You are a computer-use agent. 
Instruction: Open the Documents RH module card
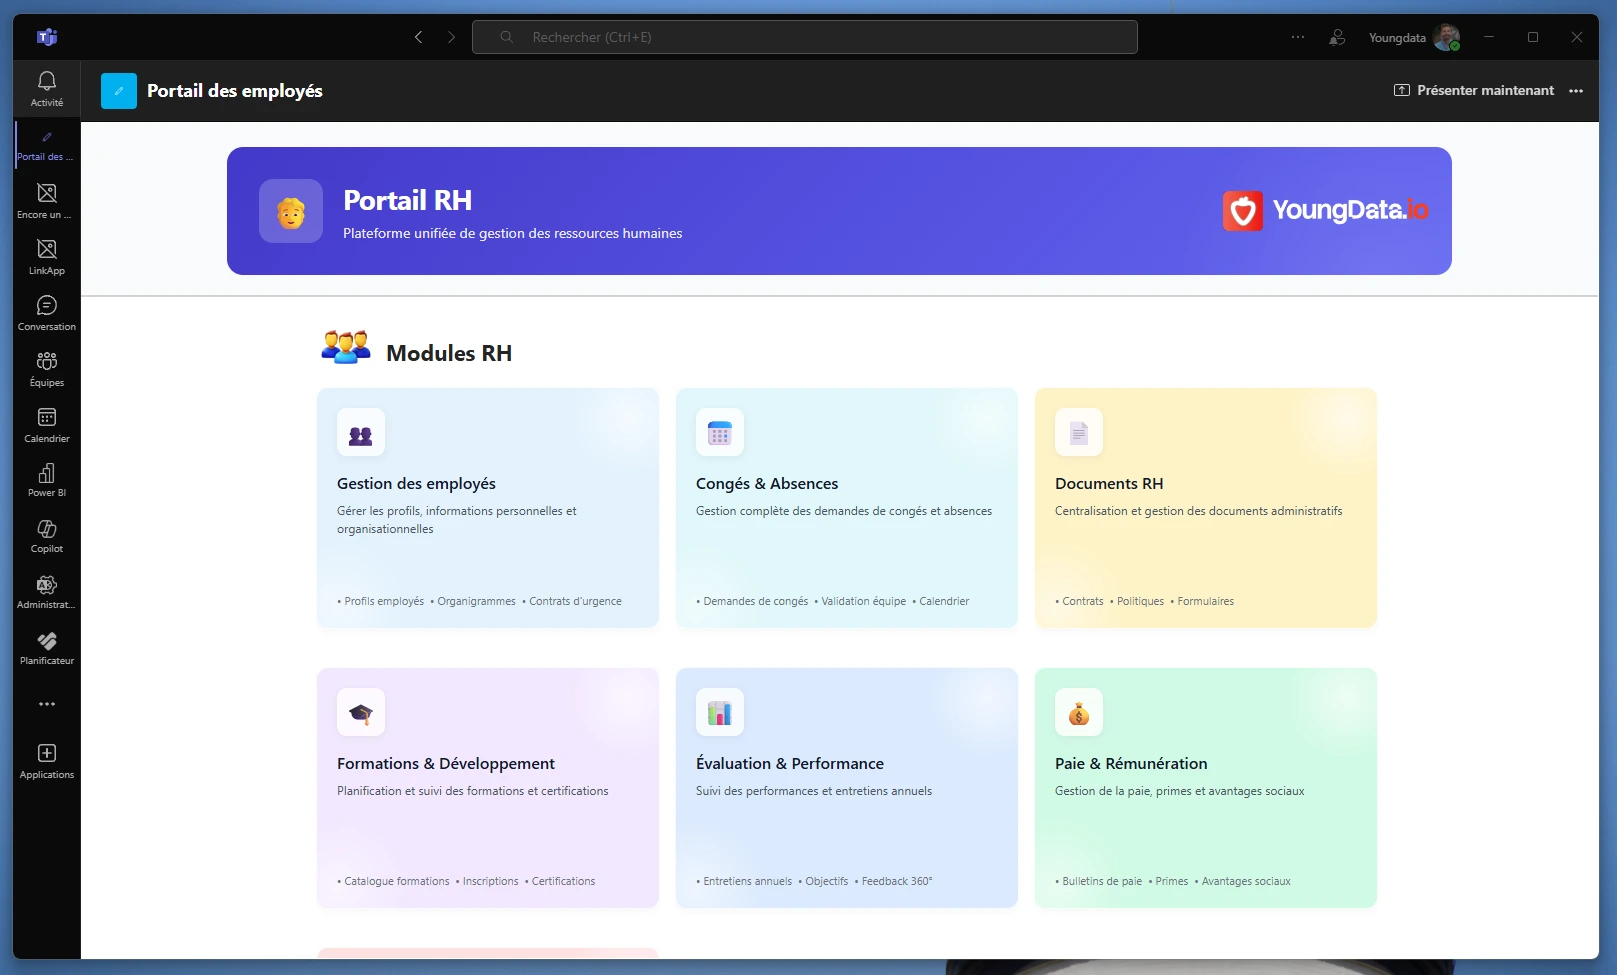tap(1206, 508)
